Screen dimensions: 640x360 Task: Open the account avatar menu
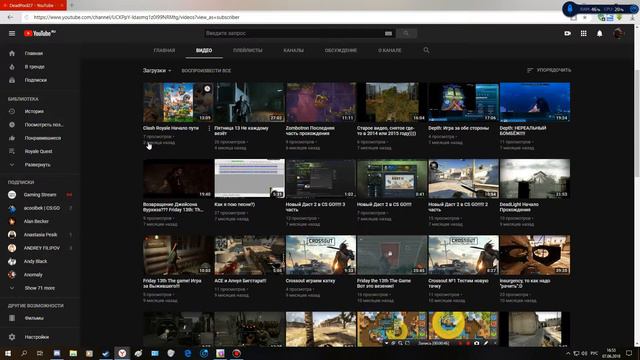pos(618,33)
